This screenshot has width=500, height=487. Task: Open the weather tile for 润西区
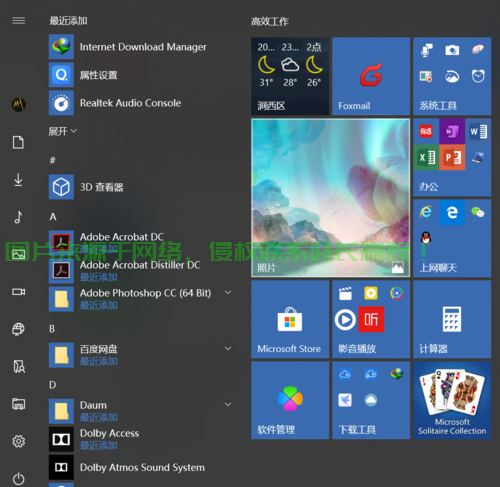point(290,76)
